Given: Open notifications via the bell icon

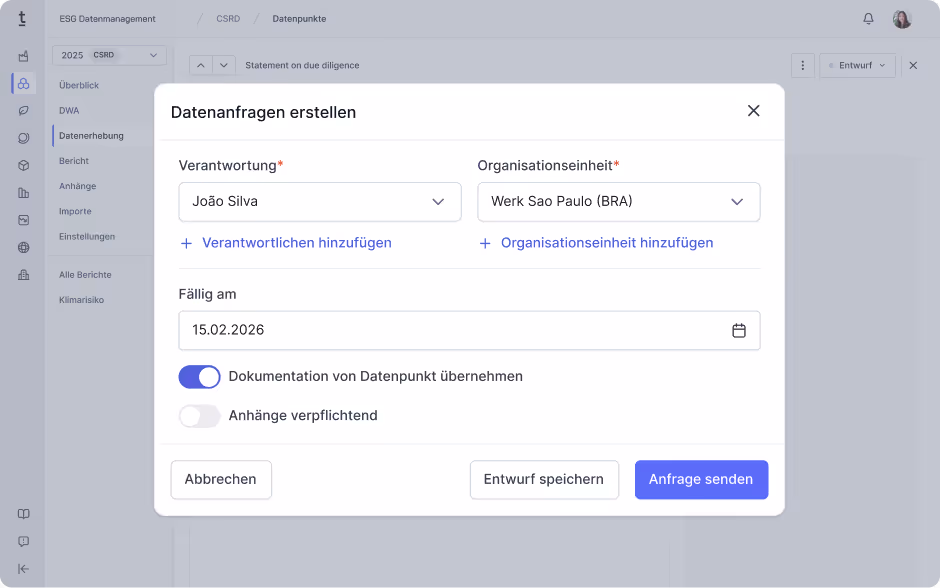Looking at the screenshot, I should pyautogui.click(x=868, y=18).
